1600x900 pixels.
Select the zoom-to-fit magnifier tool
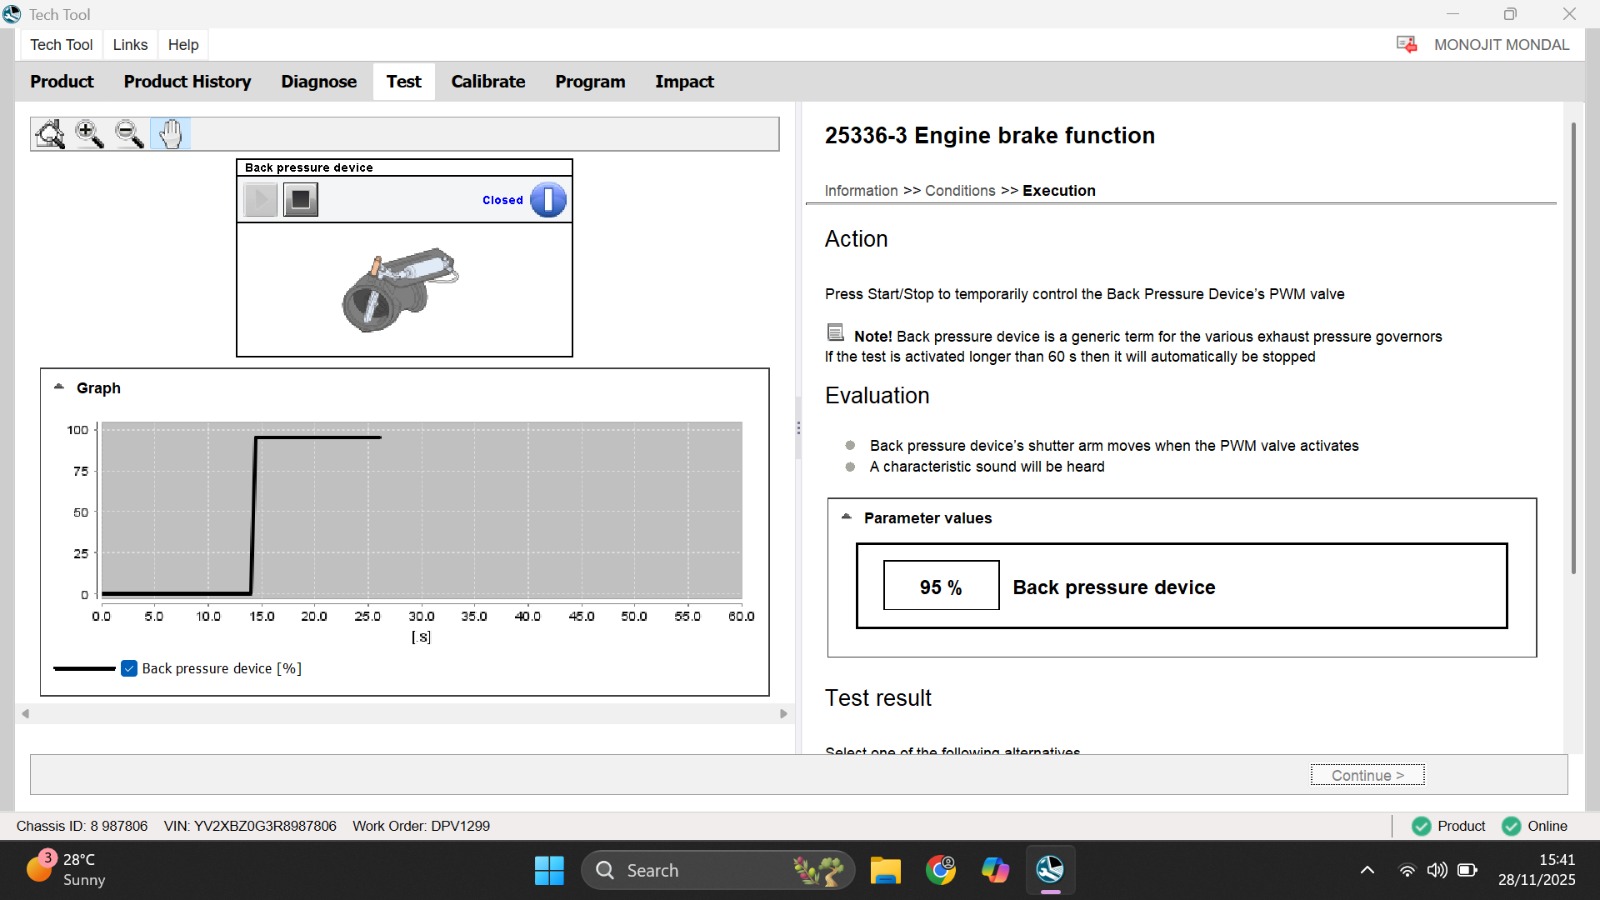click(x=49, y=134)
